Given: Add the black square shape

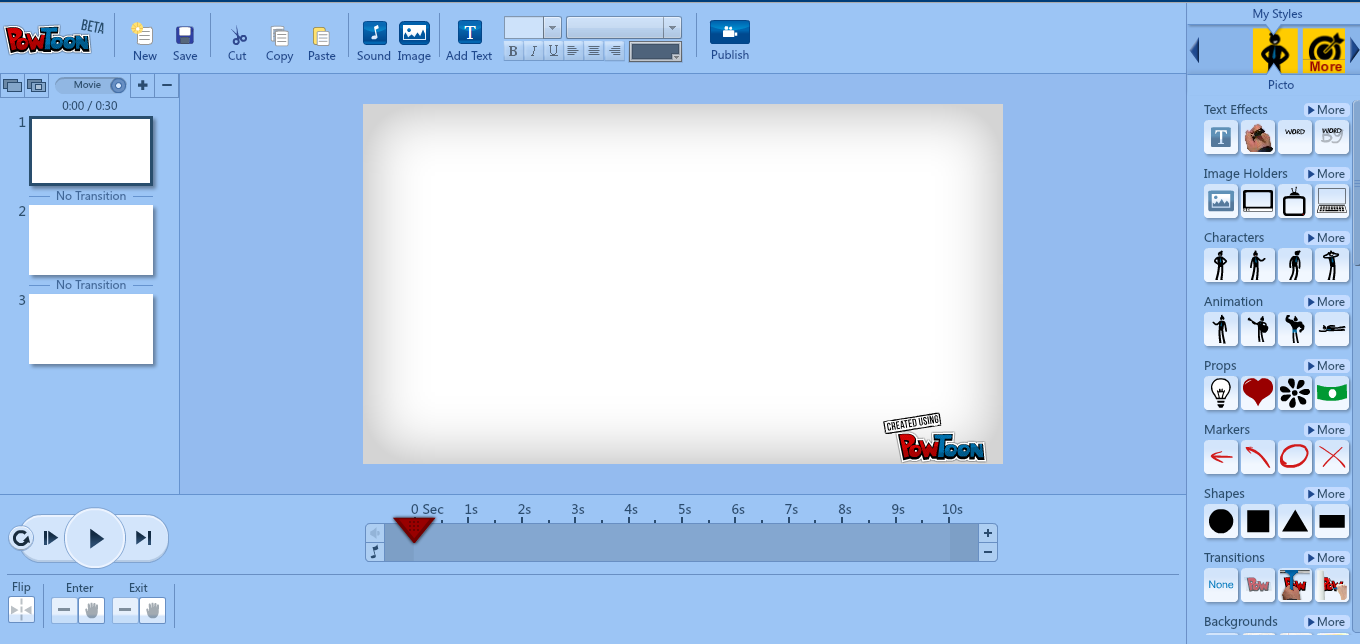Looking at the screenshot, I should pos(1258,522).
